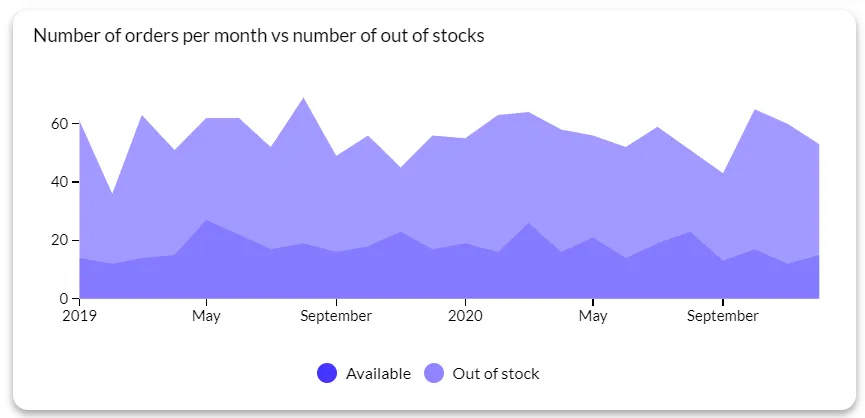Screen dimensions: 865x418
Task: Select the first September x-axis label
Action: [336, 316]
